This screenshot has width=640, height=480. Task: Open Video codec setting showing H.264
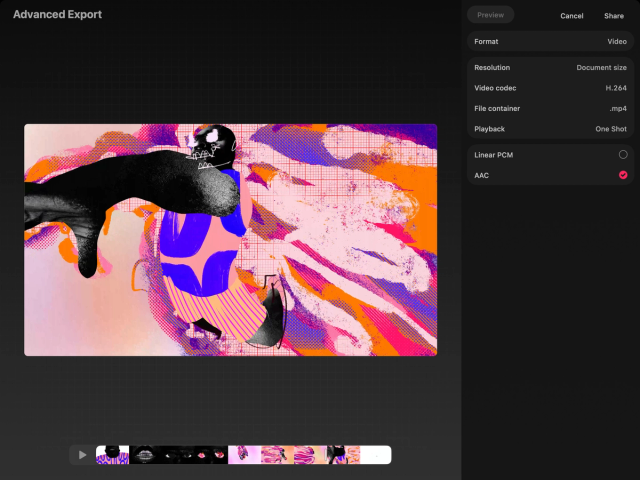tap(550, 88)
